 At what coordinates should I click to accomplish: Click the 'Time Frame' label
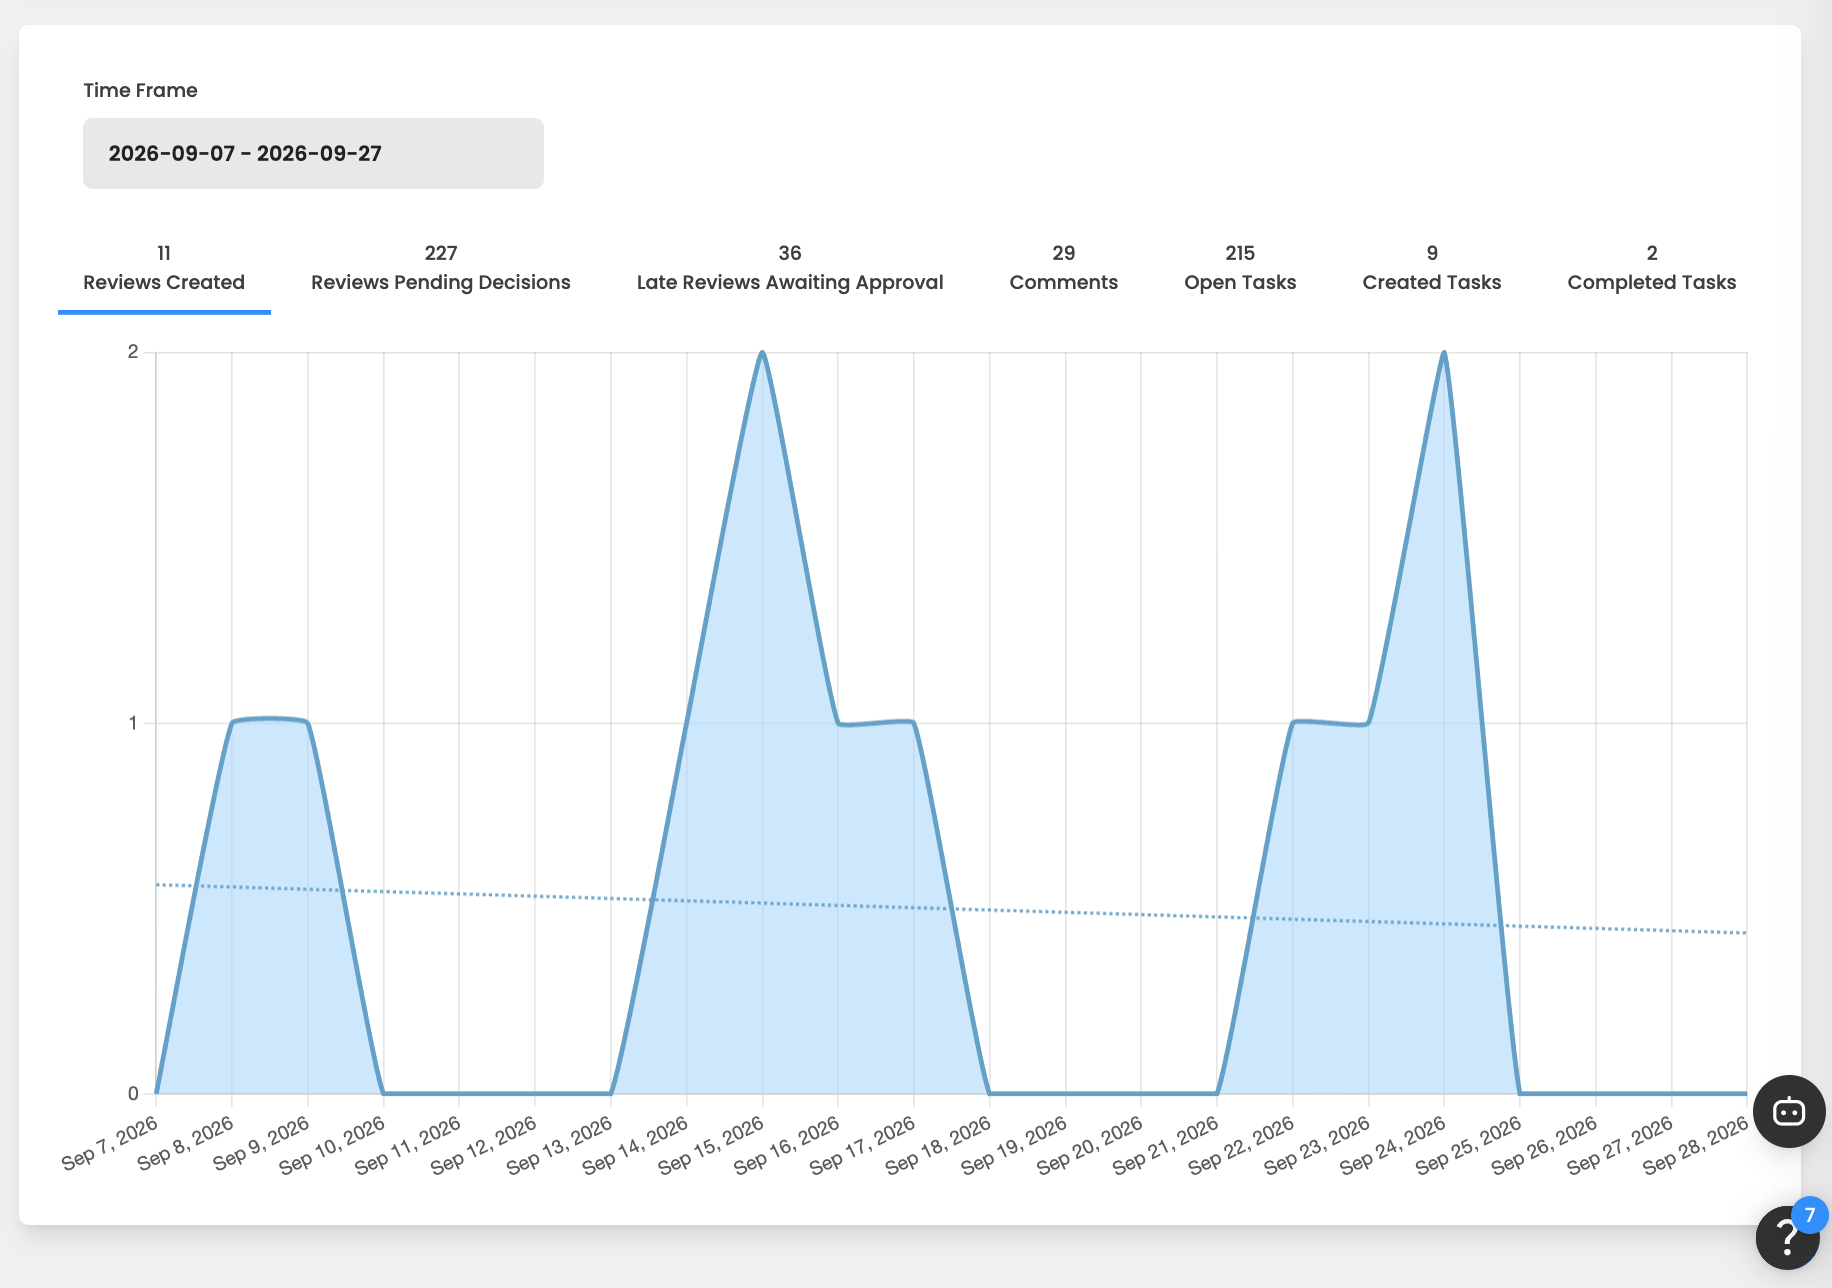tap(140, 90)
